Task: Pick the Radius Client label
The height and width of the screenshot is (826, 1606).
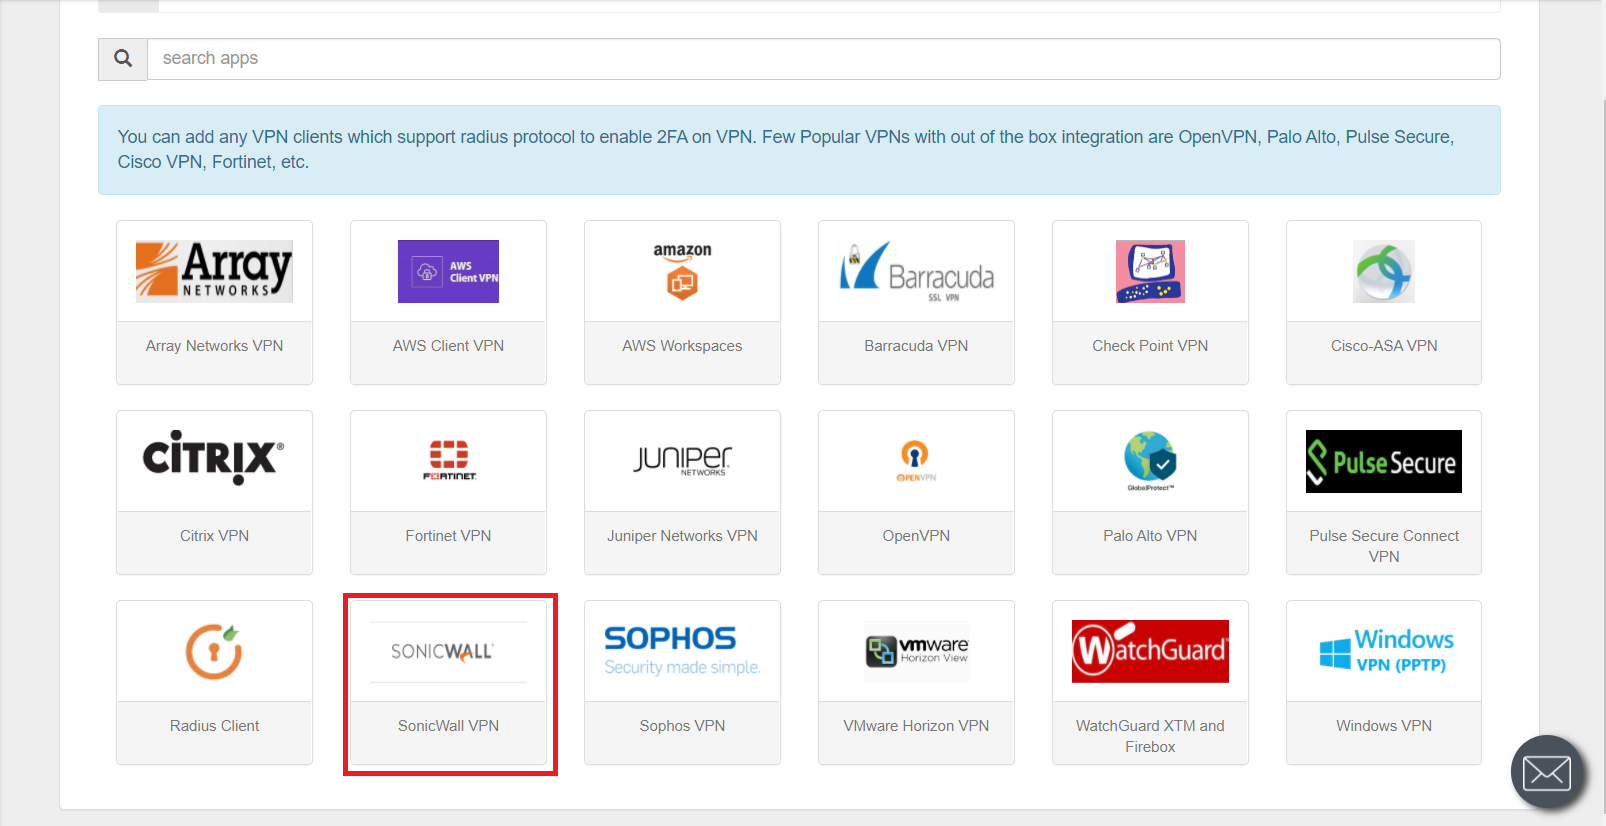Action: click(214, 726)
